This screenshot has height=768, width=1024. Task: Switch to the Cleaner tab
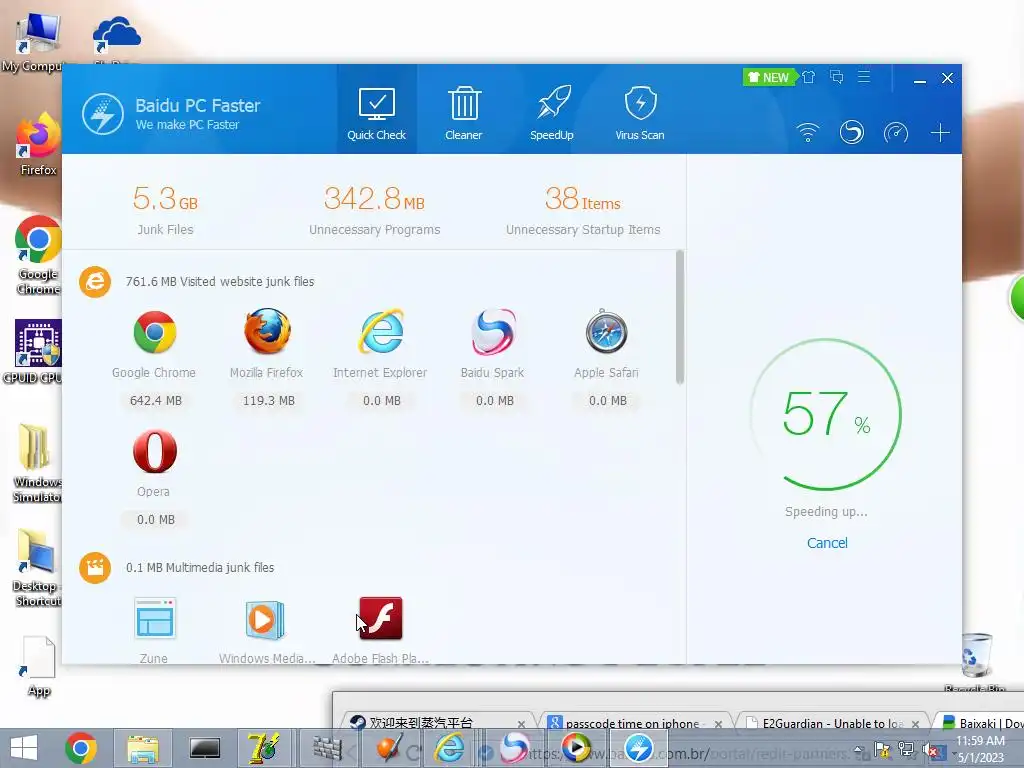[464, 110]
